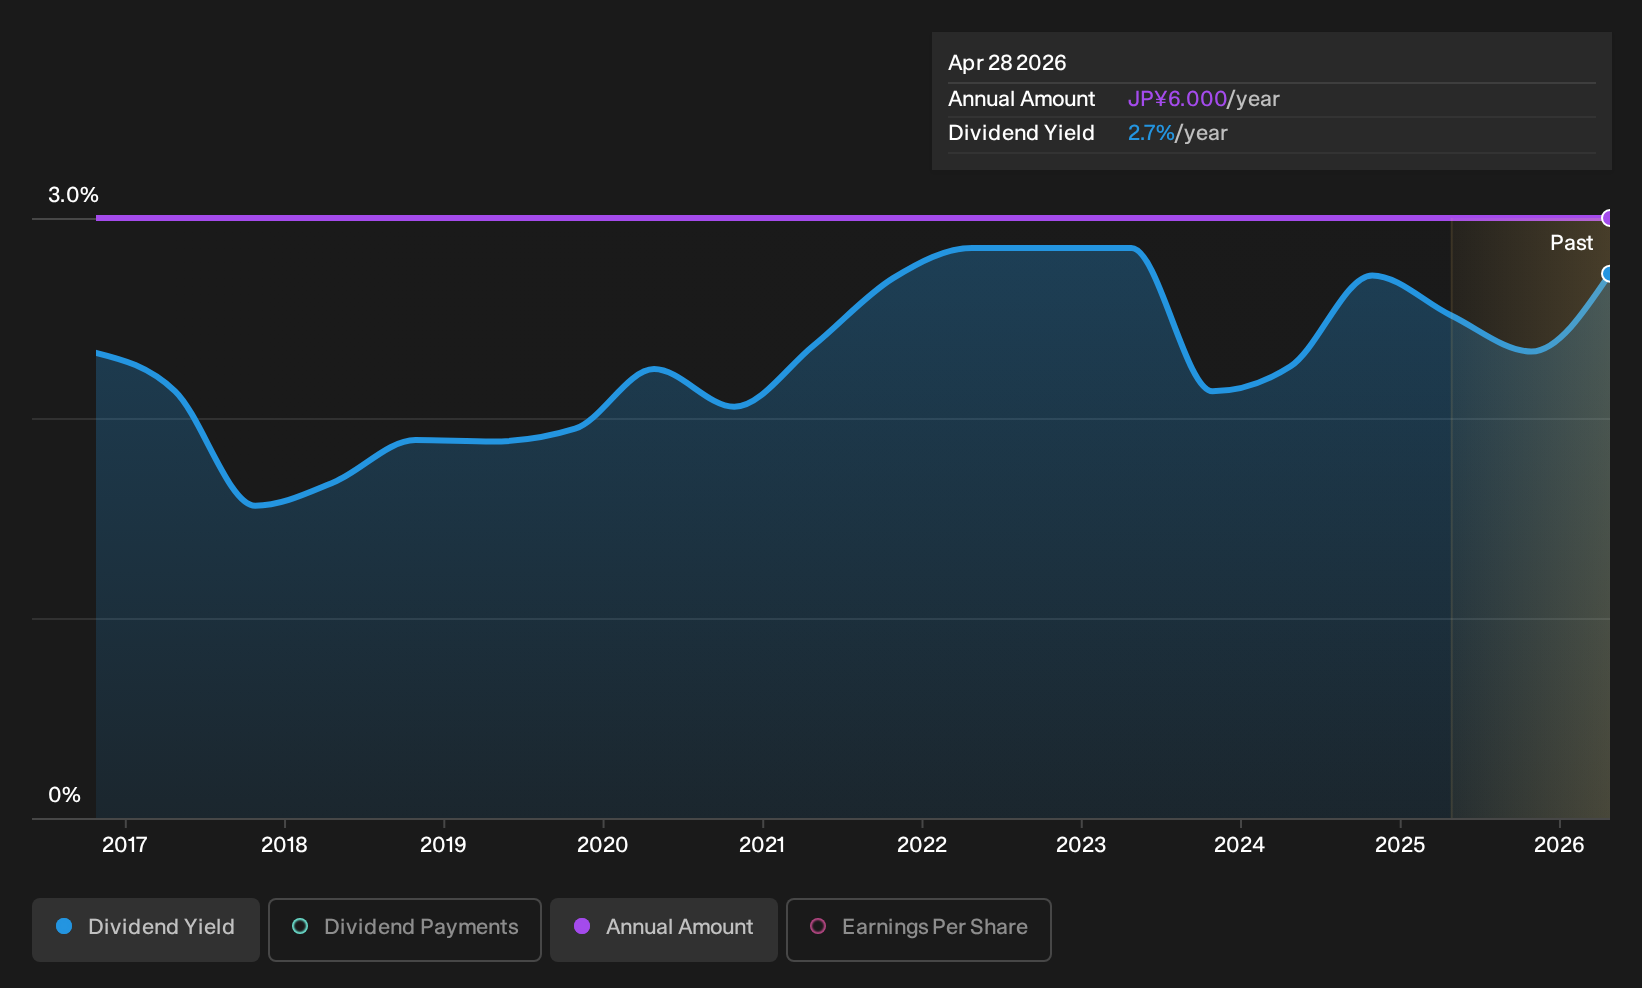Screen dimensions: 1642x988
Task: Click the 2026 axis label
Action: coord(1559,845)
